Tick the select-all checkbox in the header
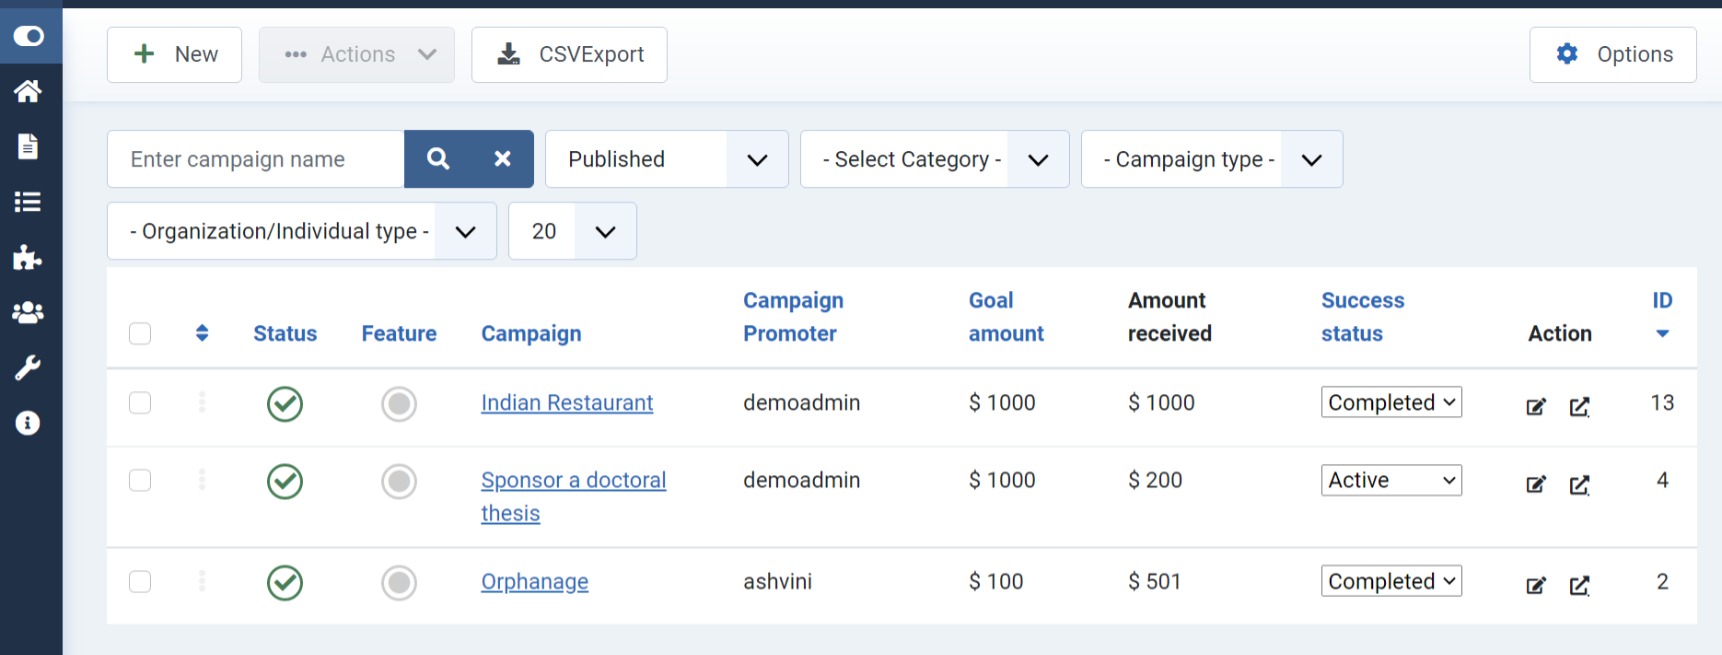 click(x=140, y=334)
